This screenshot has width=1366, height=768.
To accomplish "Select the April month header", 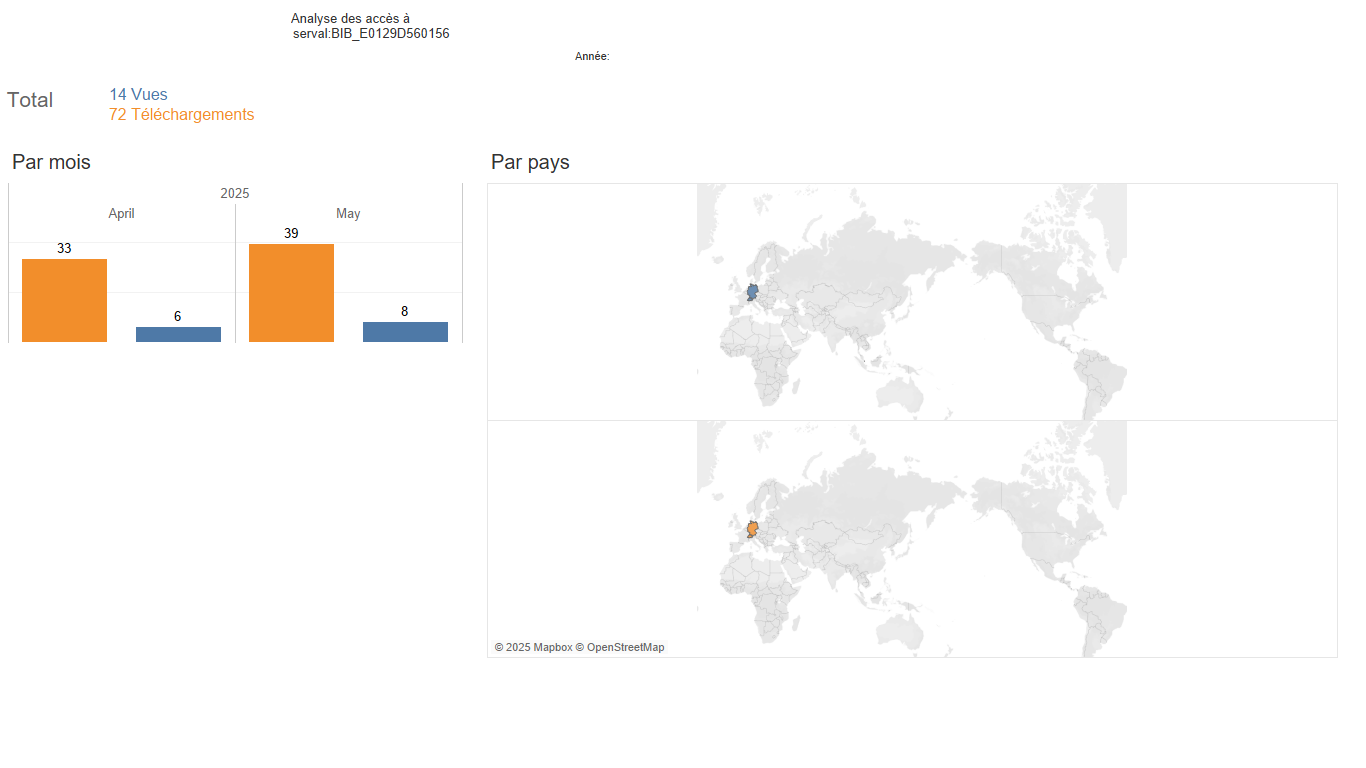I will click(121, 214).
